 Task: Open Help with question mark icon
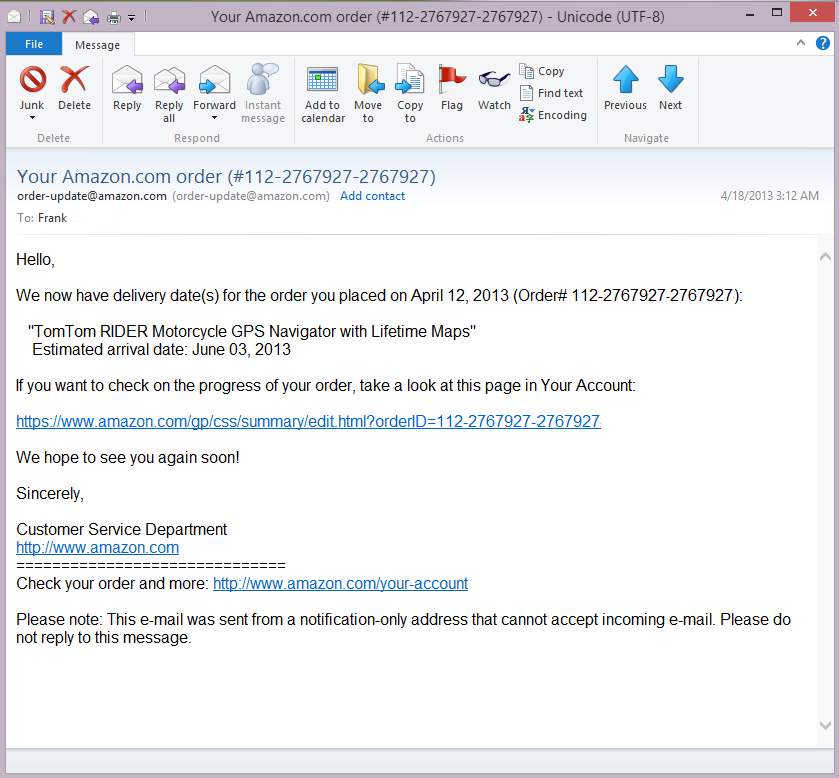(822, 43)
